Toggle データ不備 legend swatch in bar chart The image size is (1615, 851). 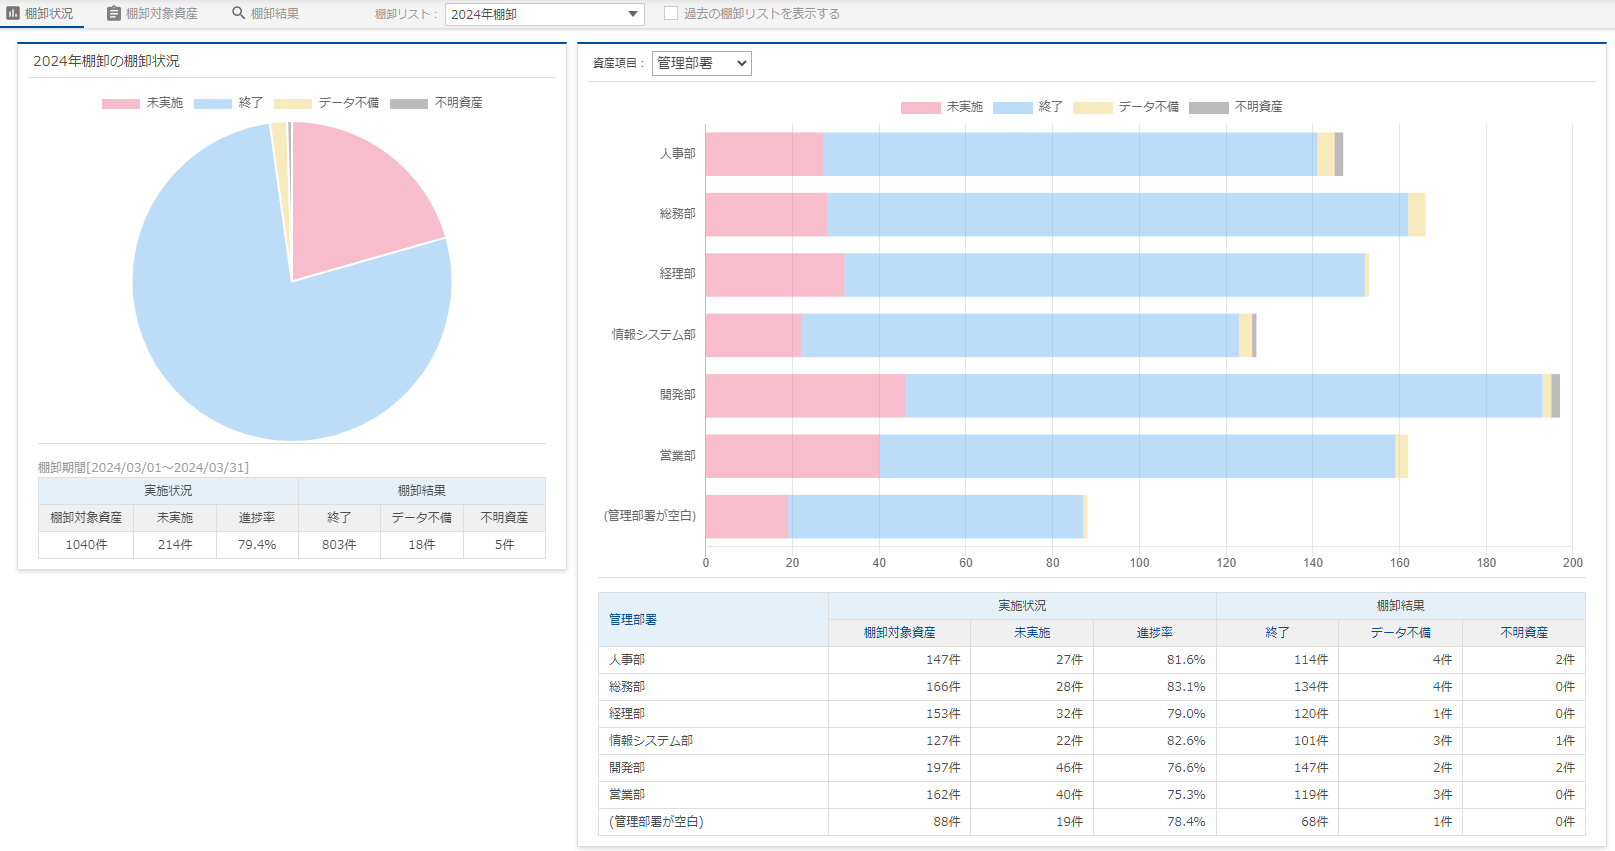point(1092,107)
